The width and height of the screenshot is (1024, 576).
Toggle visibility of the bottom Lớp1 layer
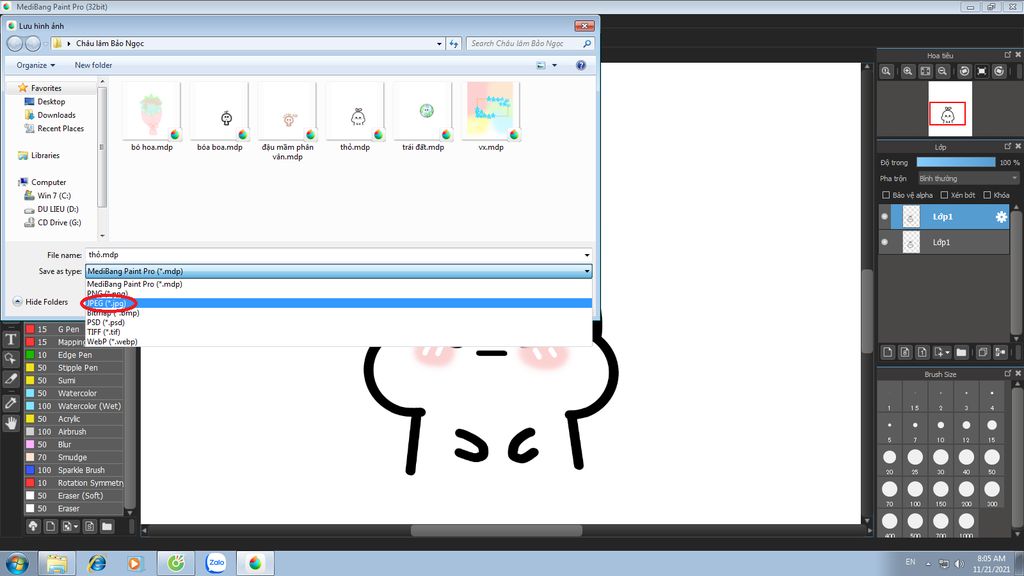pos(884,242)
